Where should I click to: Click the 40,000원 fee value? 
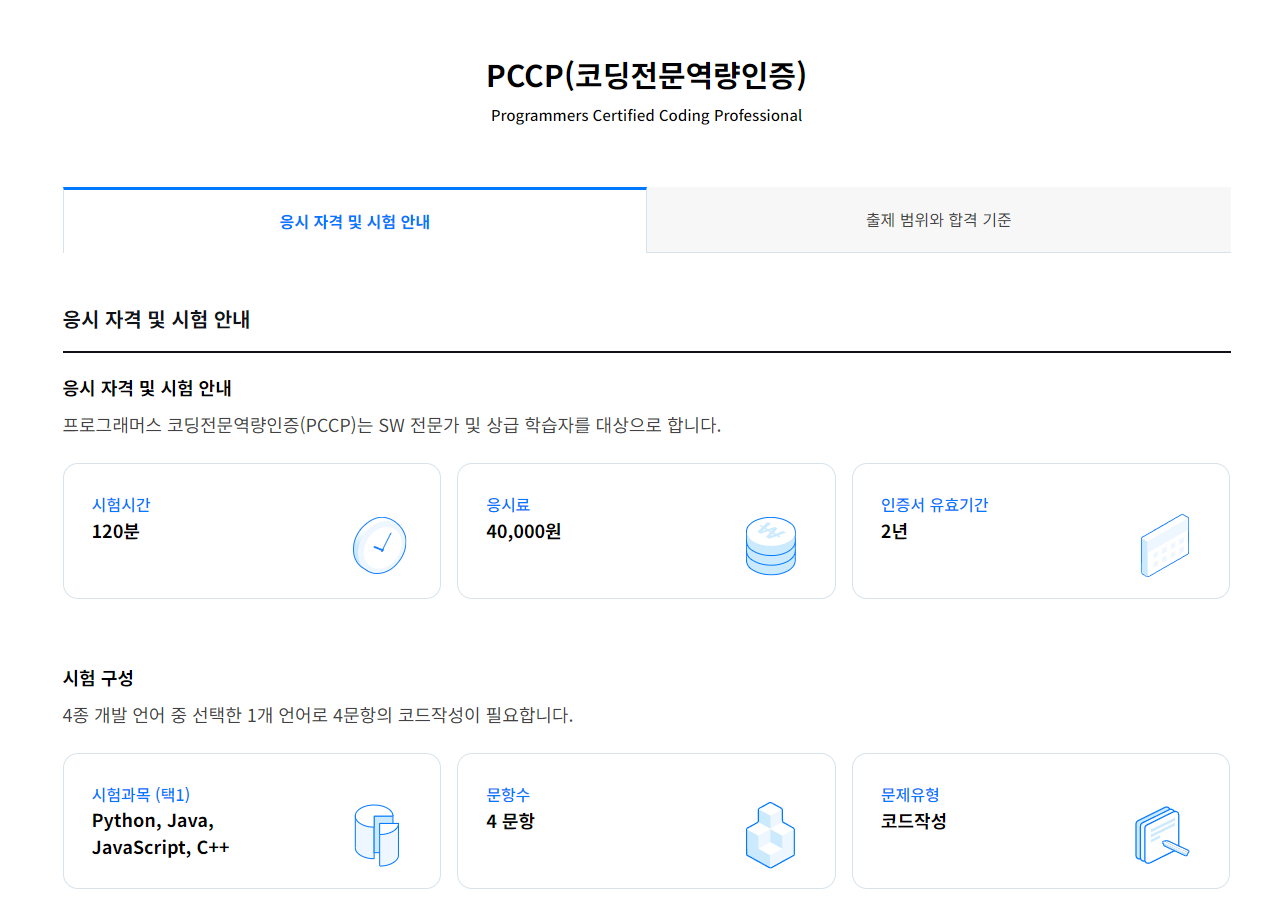point(524,531)
